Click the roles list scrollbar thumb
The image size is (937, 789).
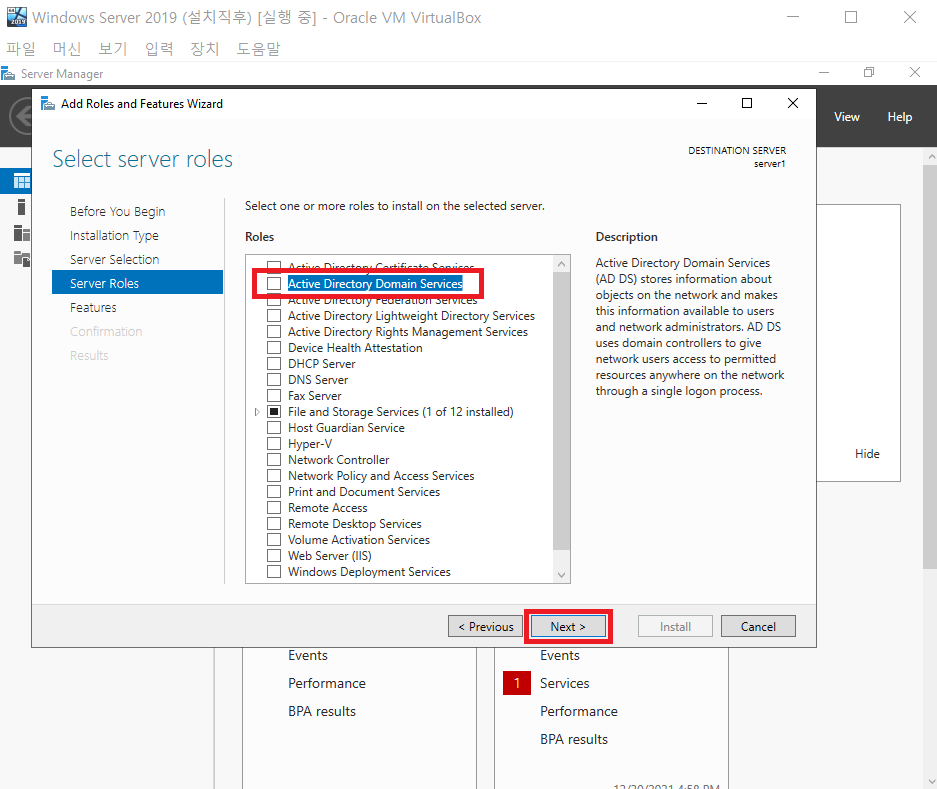pyautogui.click(x=561, y=410)
